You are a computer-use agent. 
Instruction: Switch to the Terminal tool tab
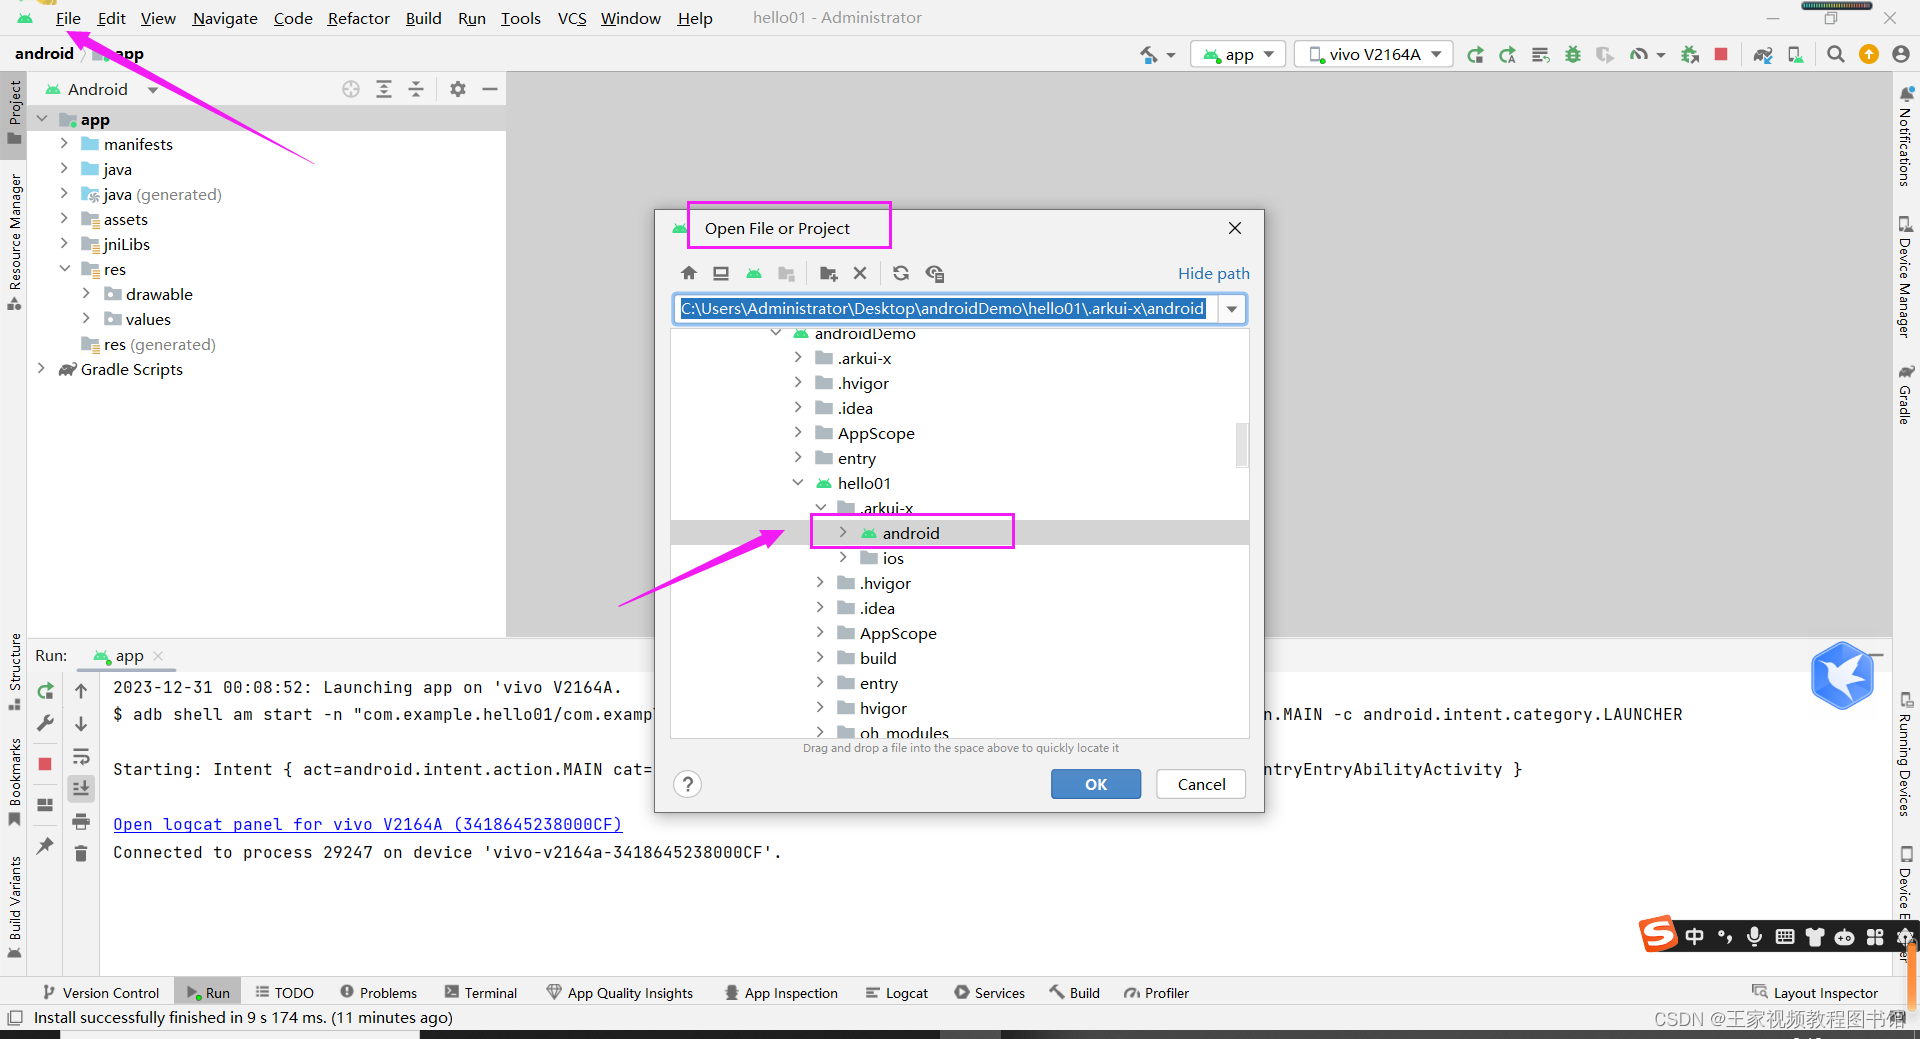coord(481,992)
